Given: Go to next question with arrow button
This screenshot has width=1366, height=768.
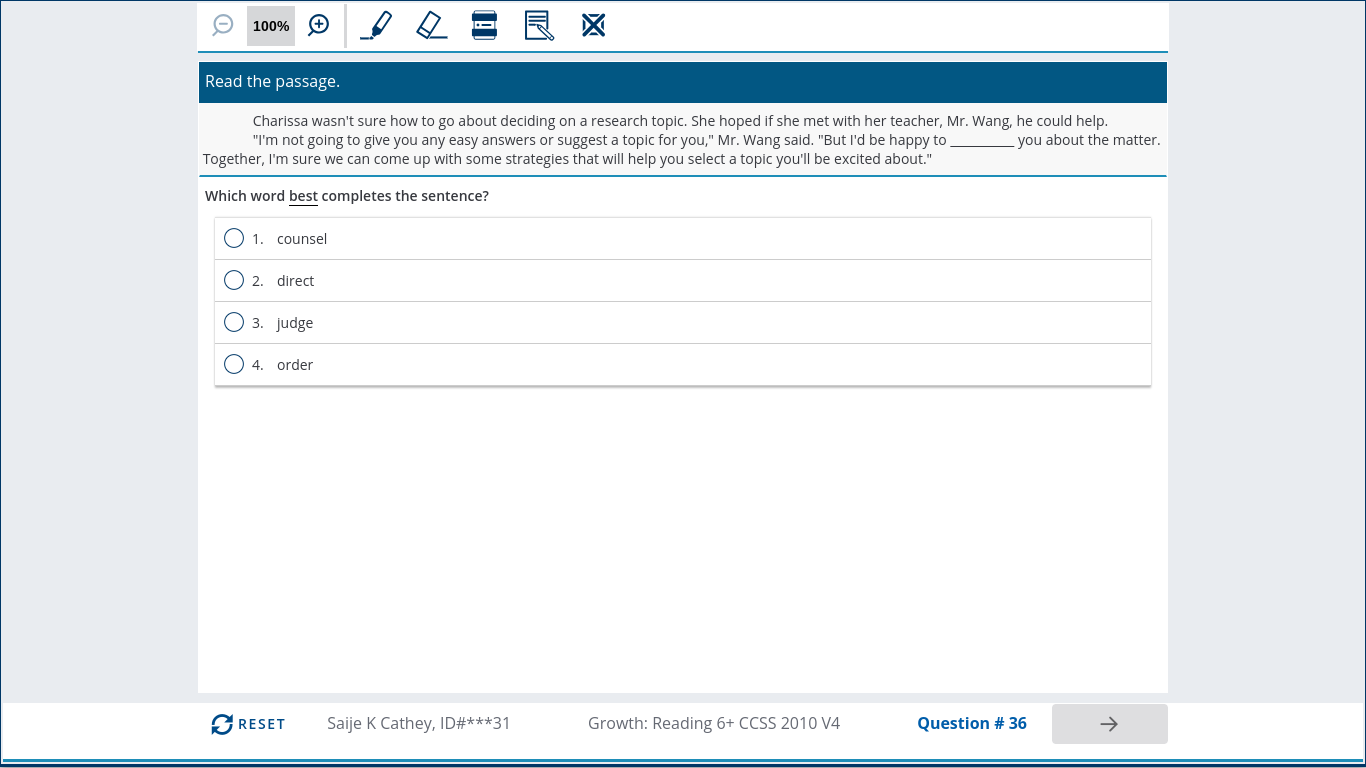Looking at the screenshot, I should [x=1109, y=724].
